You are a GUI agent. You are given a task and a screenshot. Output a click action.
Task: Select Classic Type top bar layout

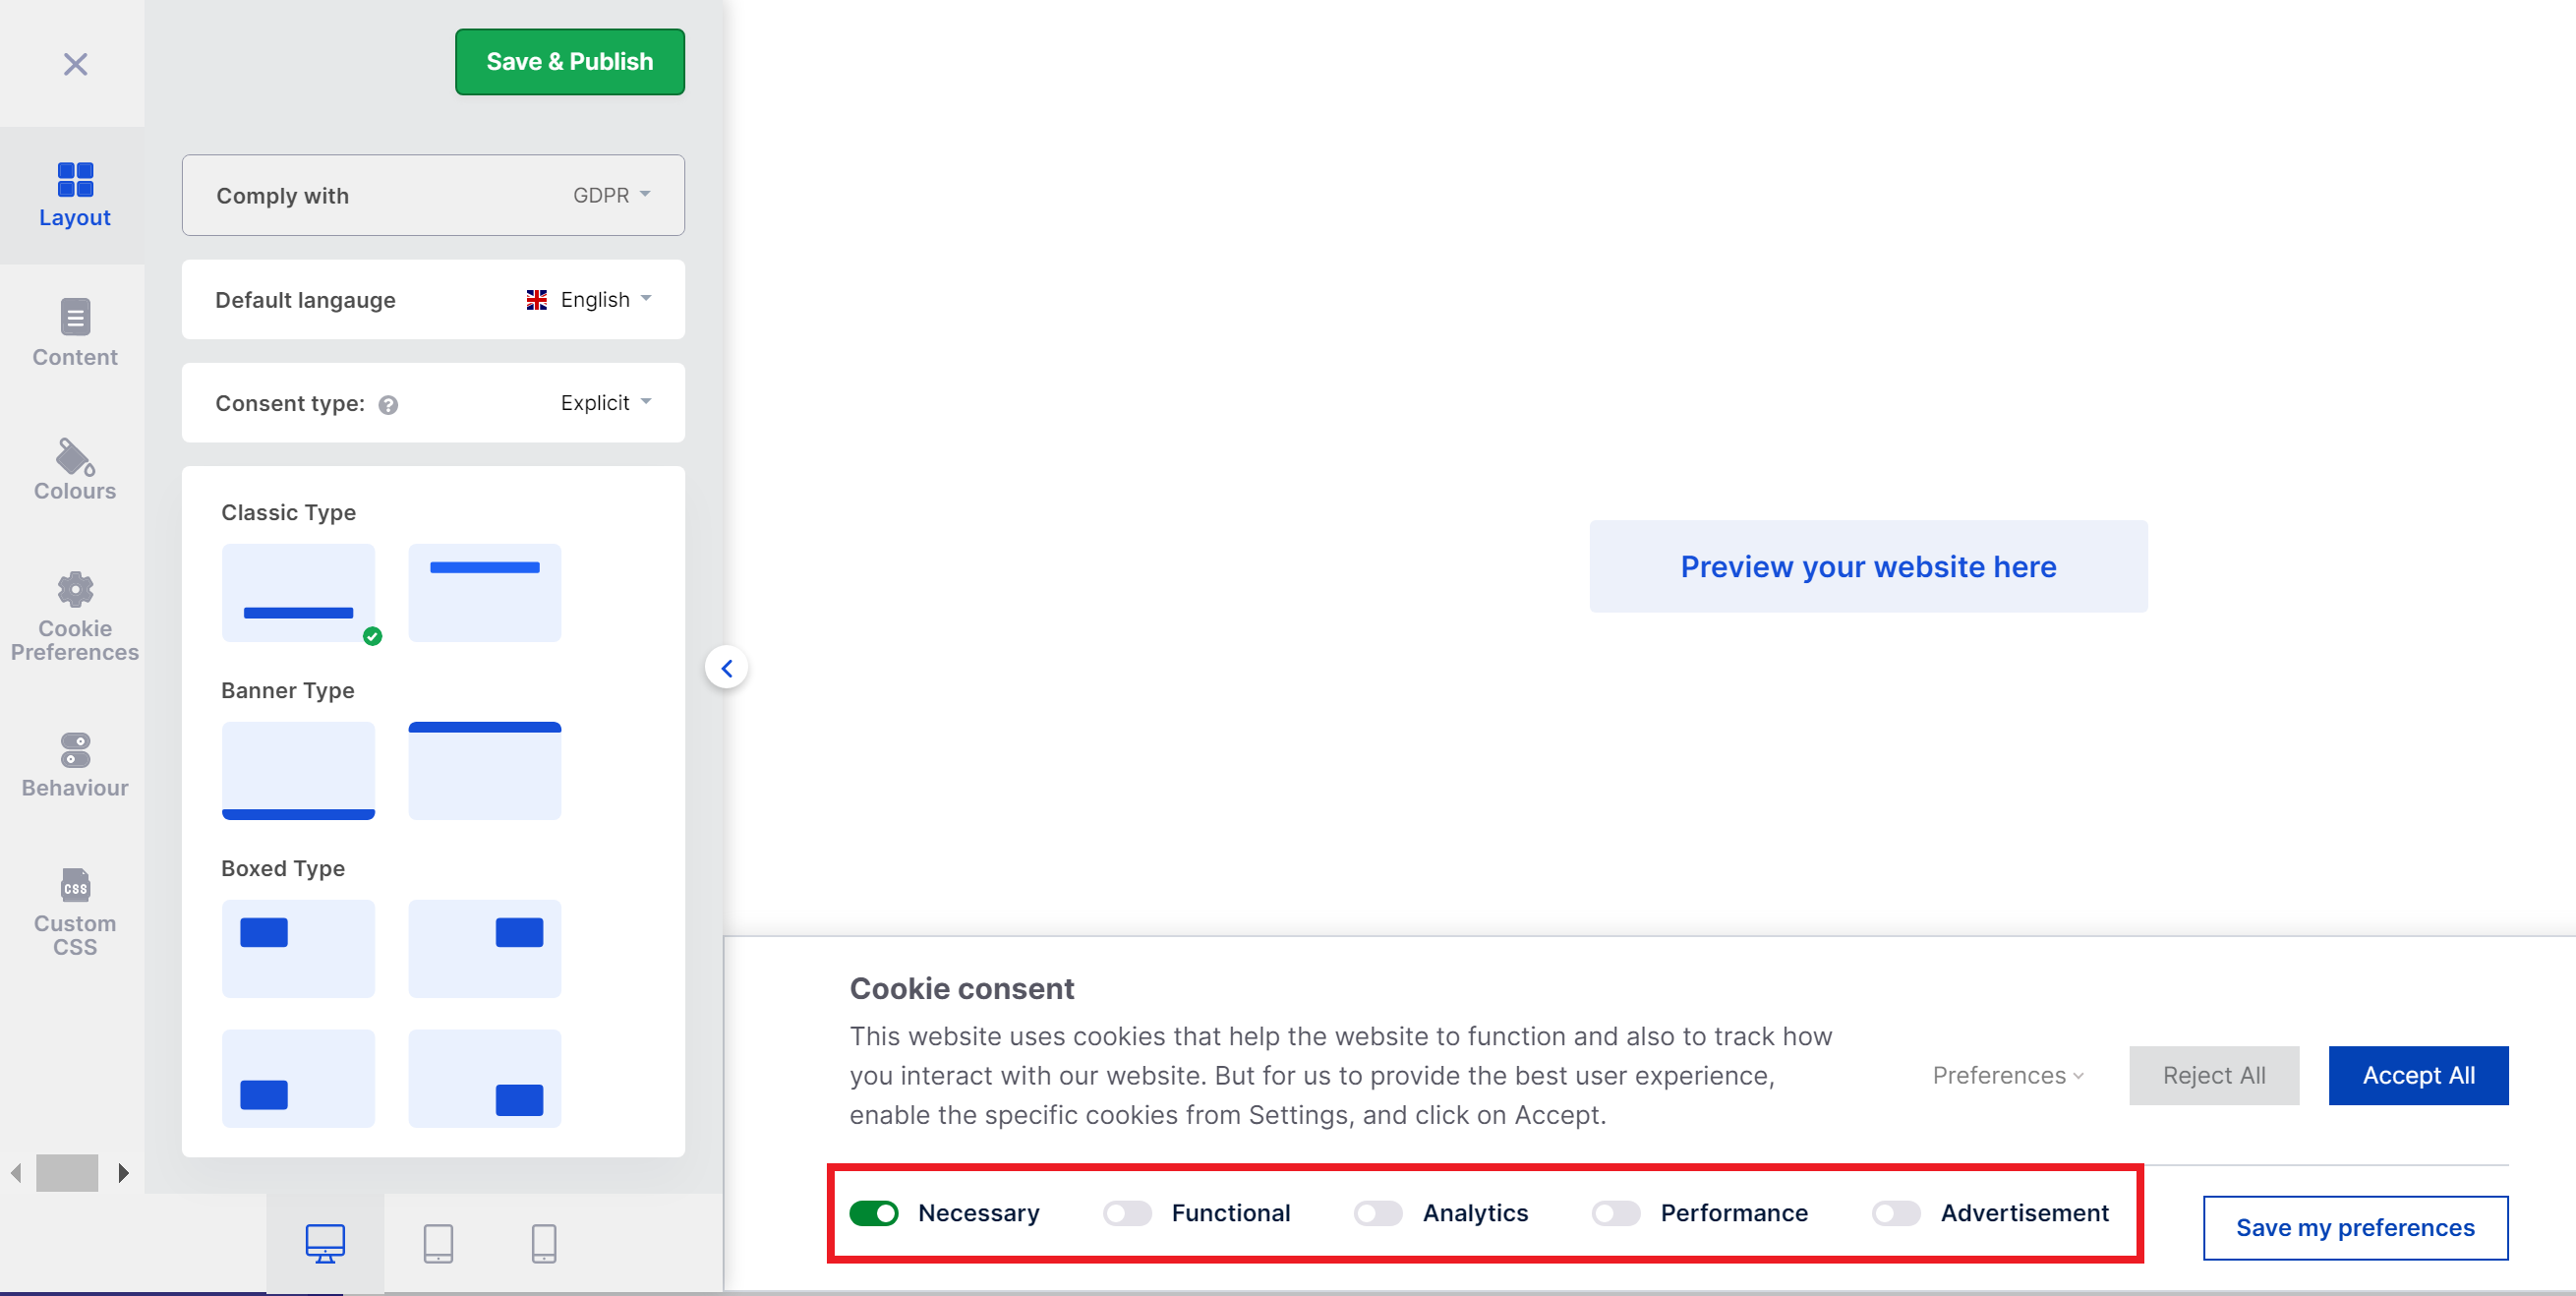coord(485,593)
